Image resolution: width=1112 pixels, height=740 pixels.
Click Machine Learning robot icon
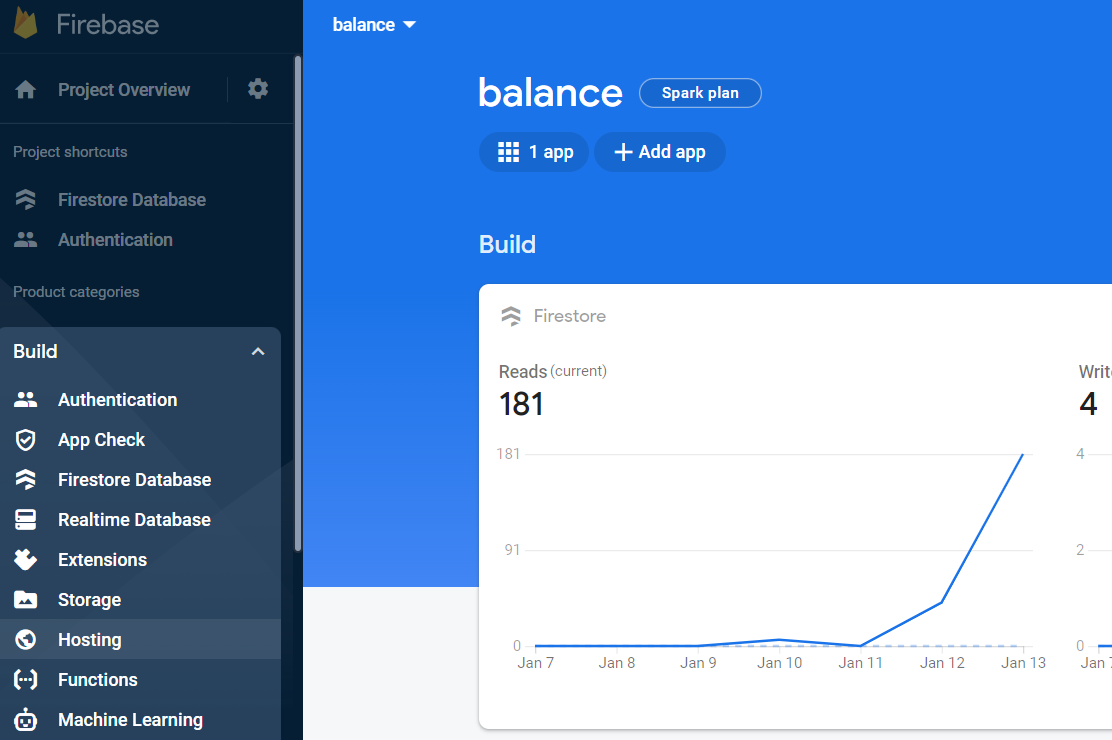point(26,719)
